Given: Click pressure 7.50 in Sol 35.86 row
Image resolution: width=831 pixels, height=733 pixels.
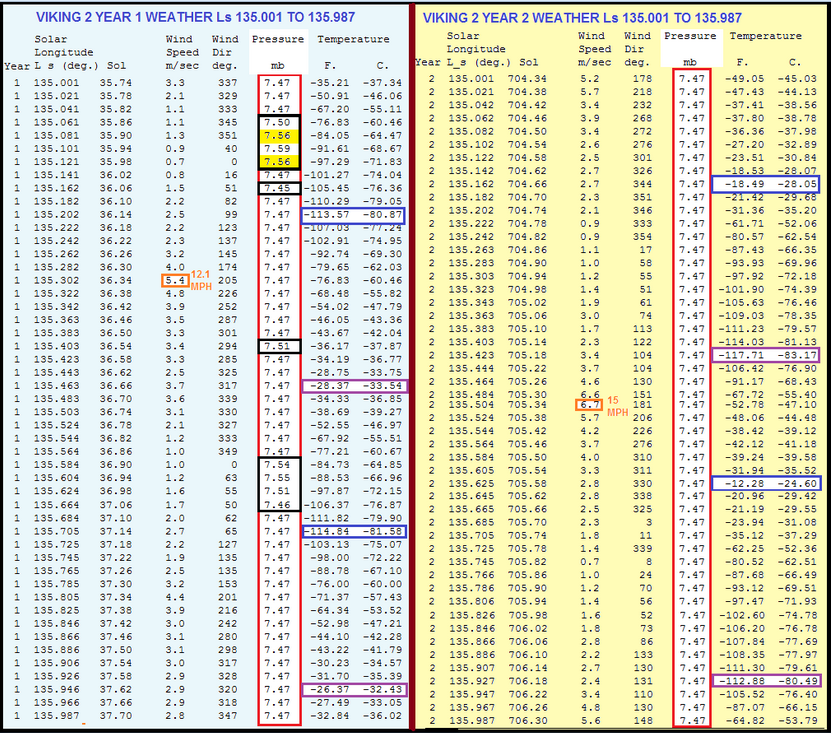Looking at the screenshot, I should [278, 122].
